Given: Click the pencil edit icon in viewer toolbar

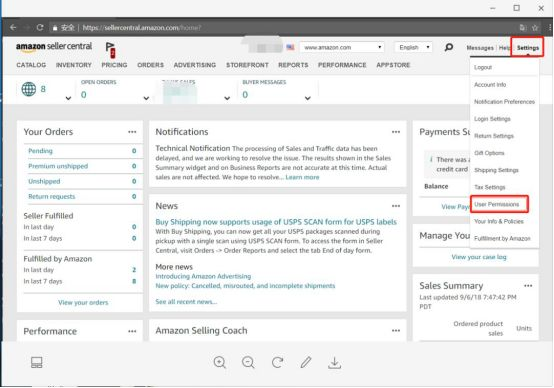Looking at the screenshot, I should [306, 362].
